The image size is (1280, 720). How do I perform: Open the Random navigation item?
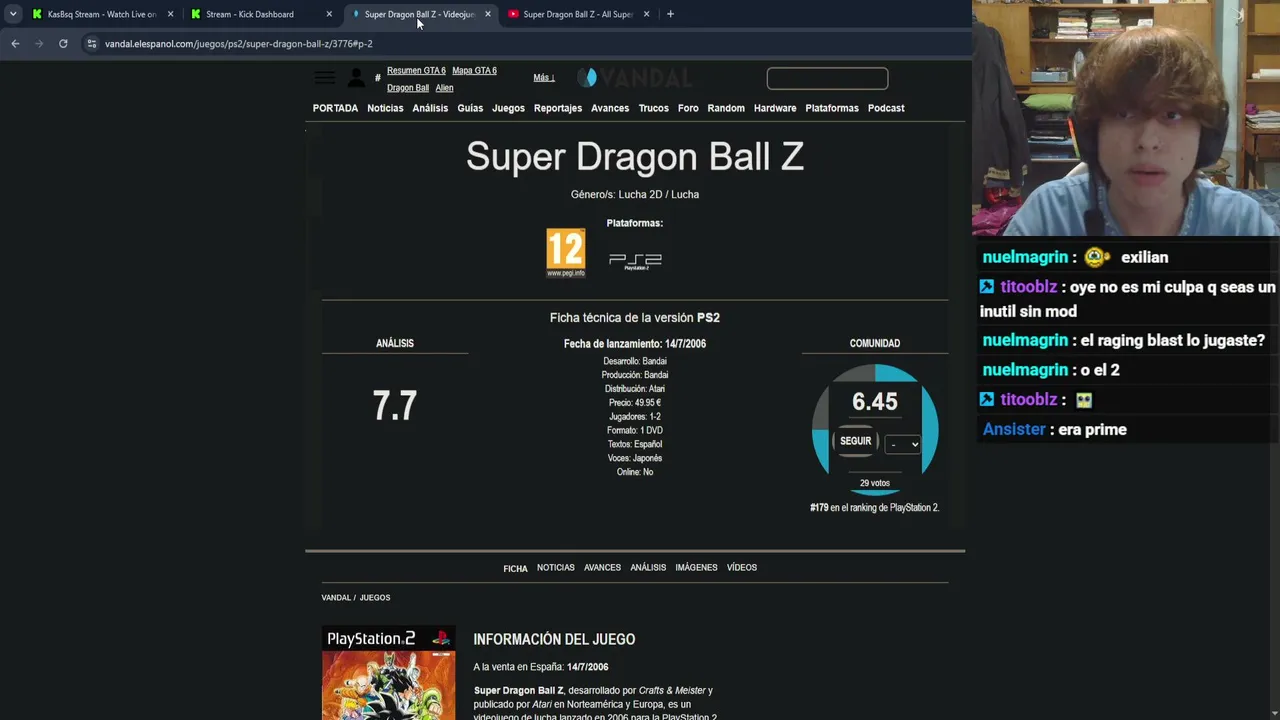pyautogui.click(x=726, y=108)
